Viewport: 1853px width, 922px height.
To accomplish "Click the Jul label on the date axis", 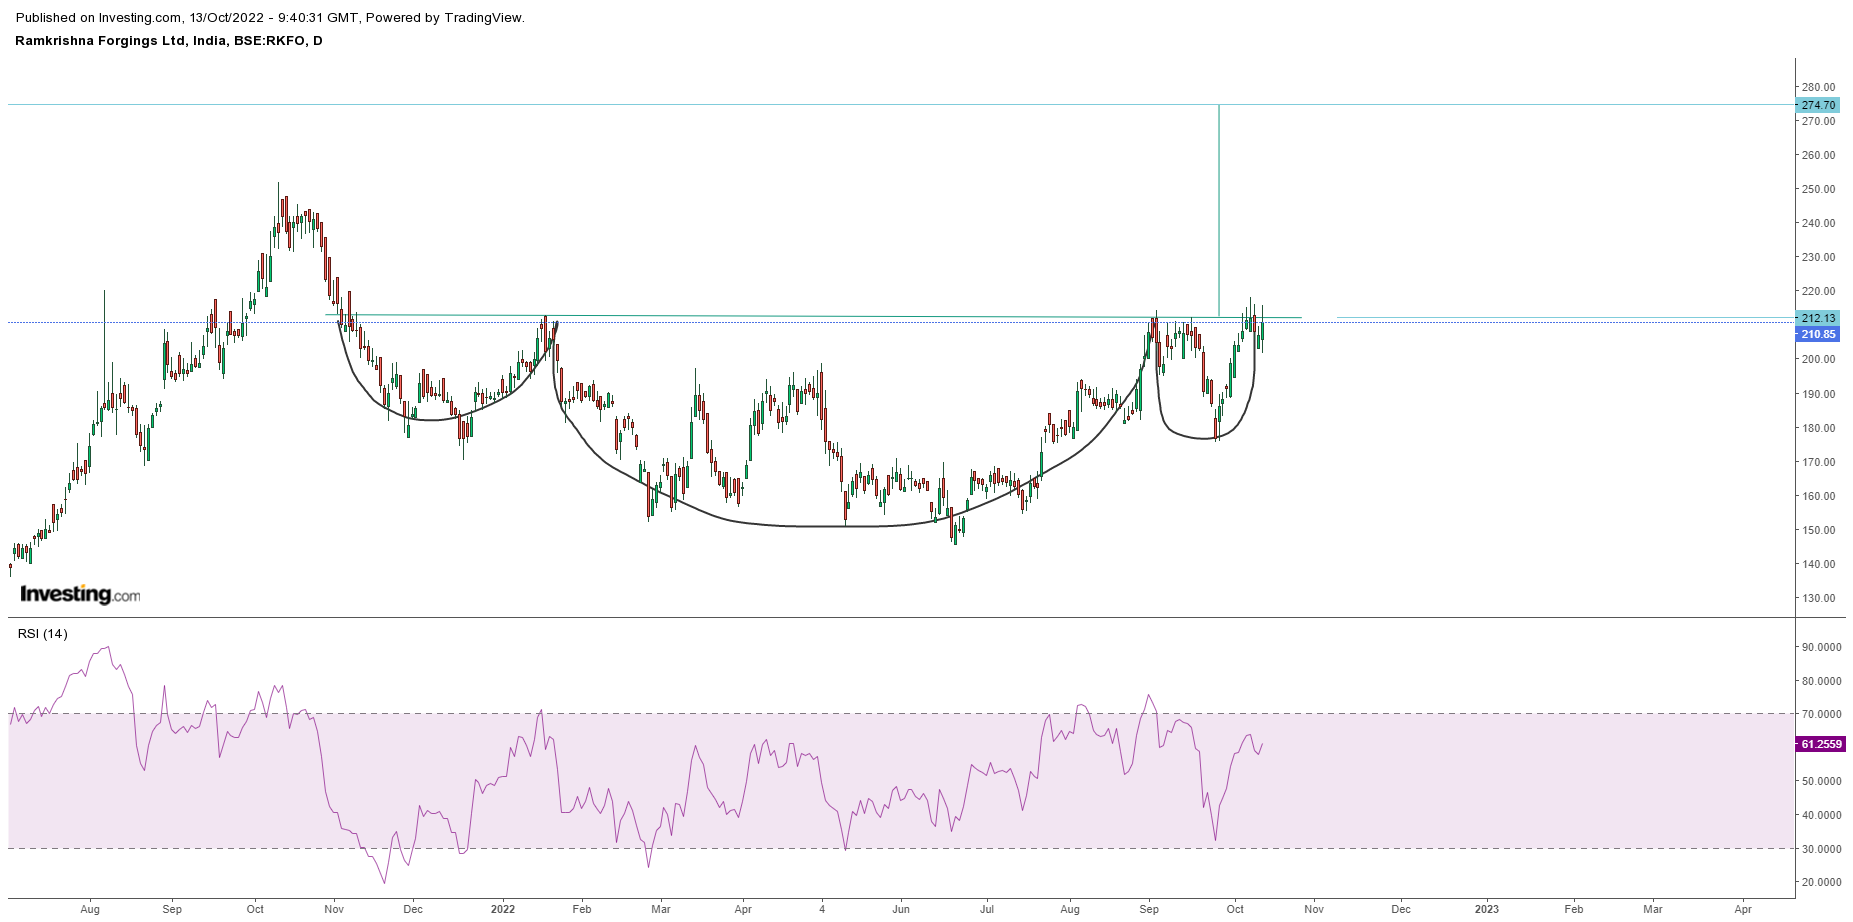I will pos(987,909).
